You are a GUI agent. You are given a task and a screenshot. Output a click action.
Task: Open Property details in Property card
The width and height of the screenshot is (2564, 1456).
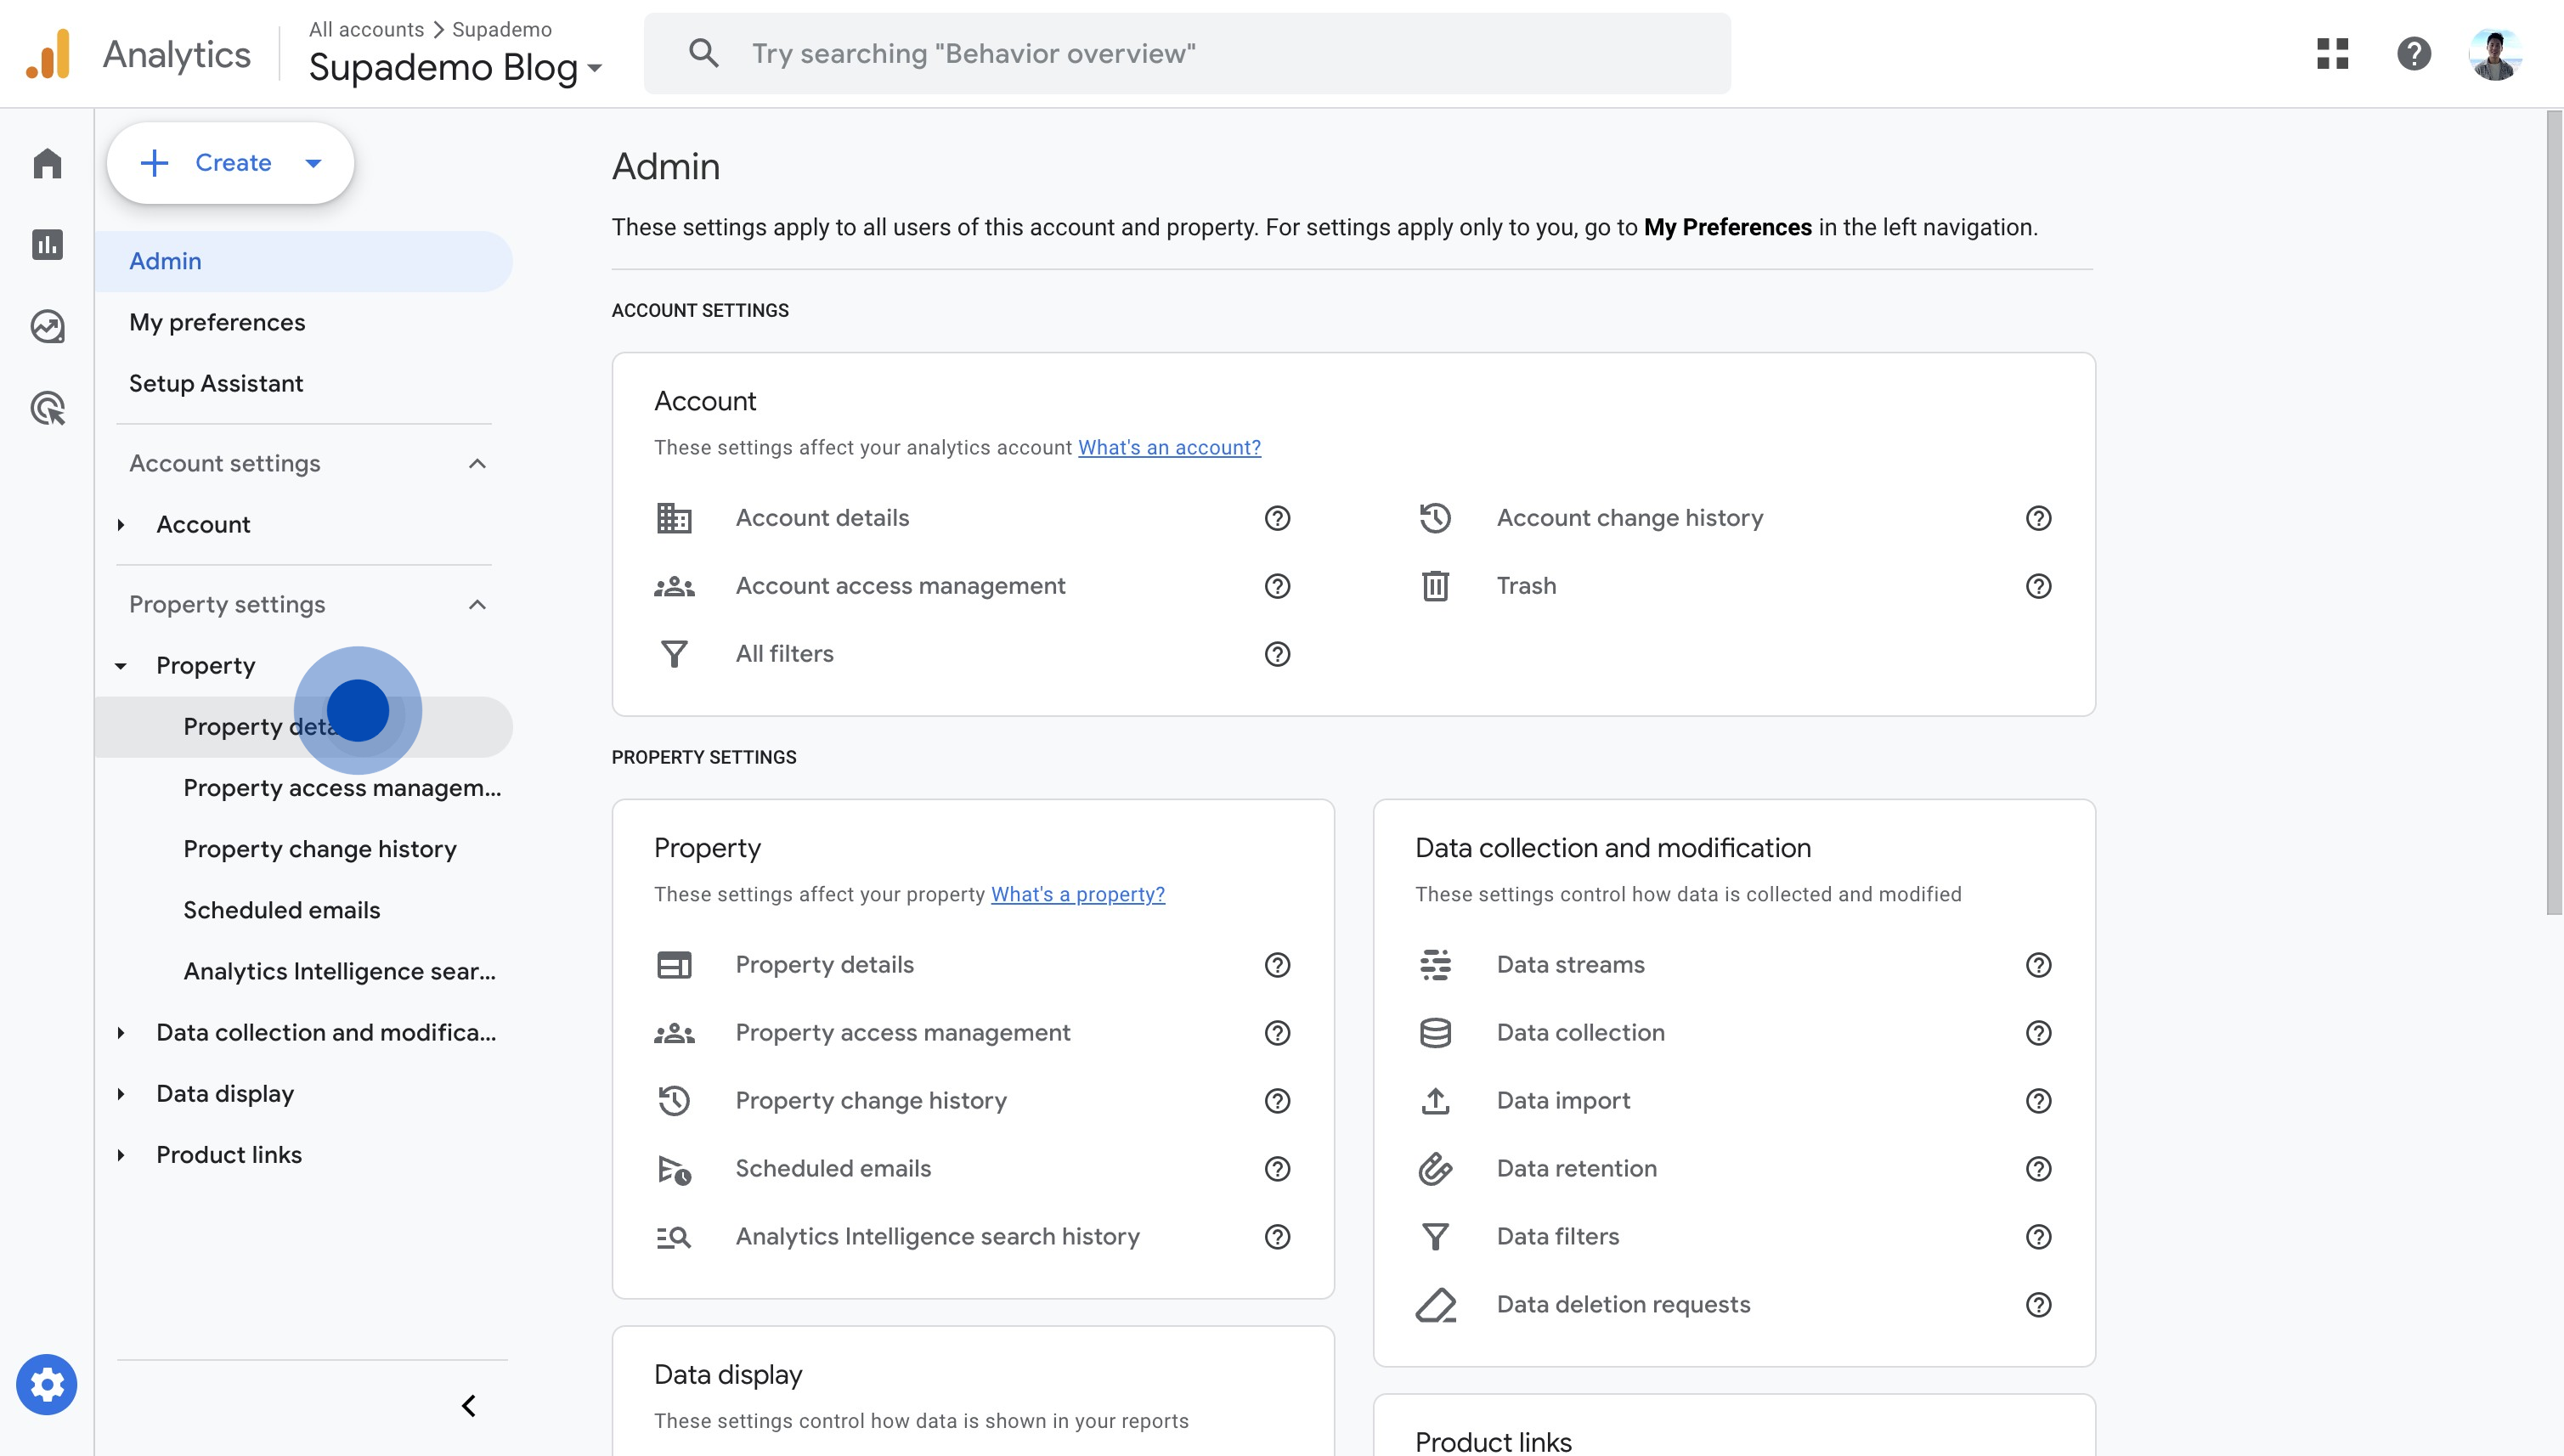pos(824,965)
